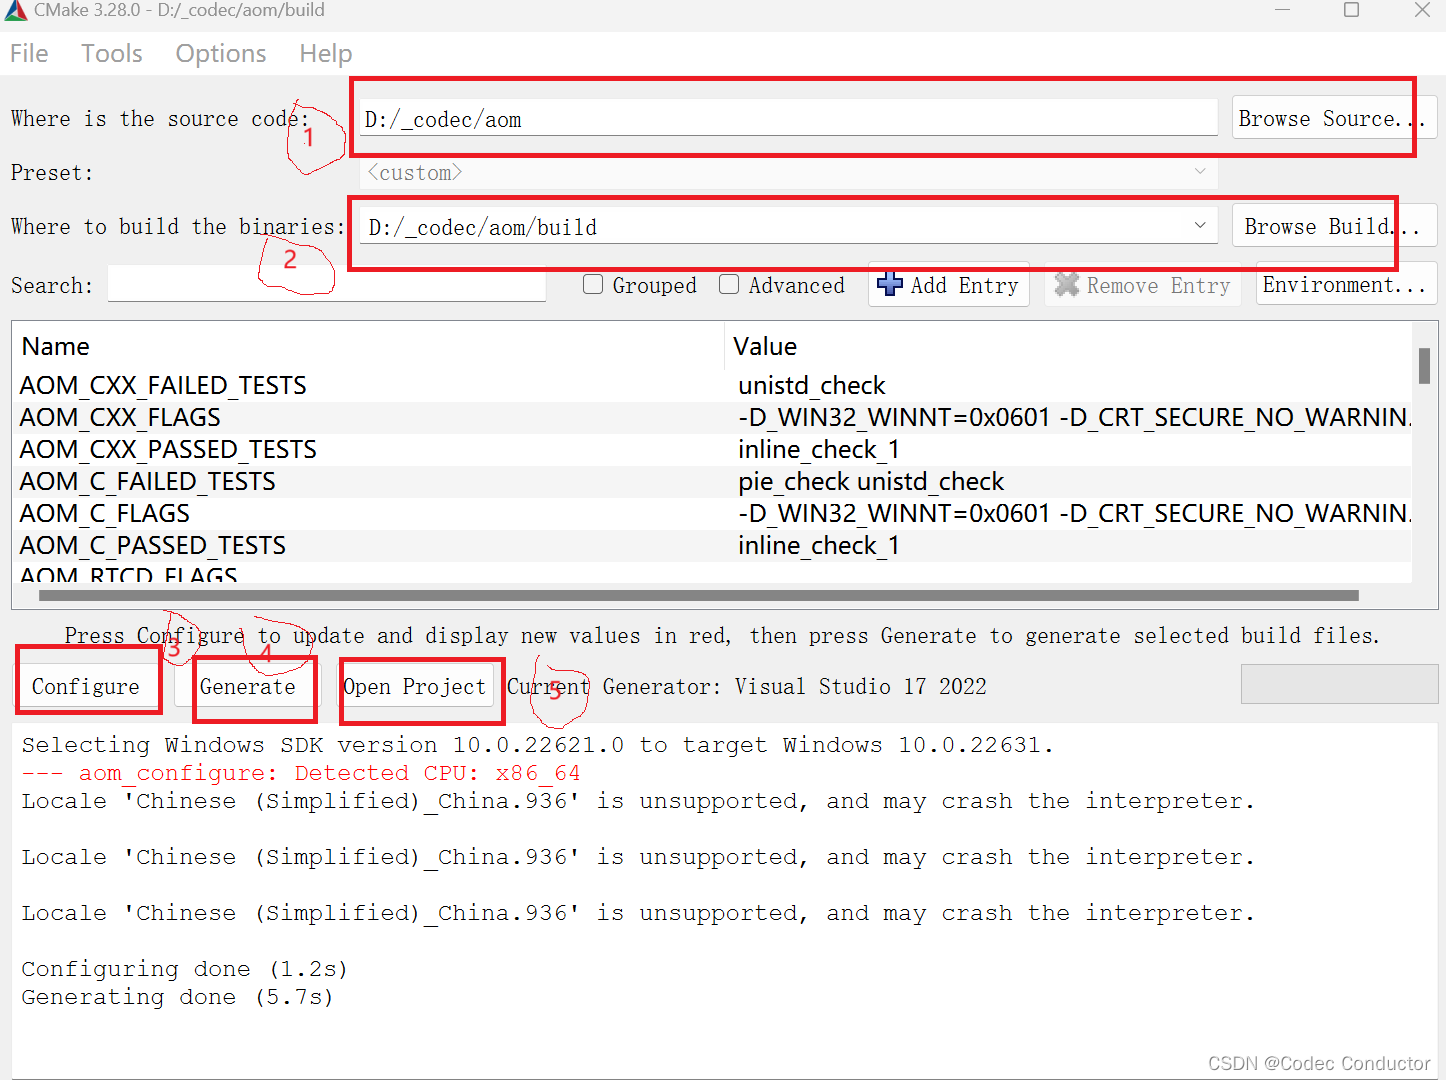Open the Tools menu
Viewport: 1446px width, 1080px height.
(111, 53)
